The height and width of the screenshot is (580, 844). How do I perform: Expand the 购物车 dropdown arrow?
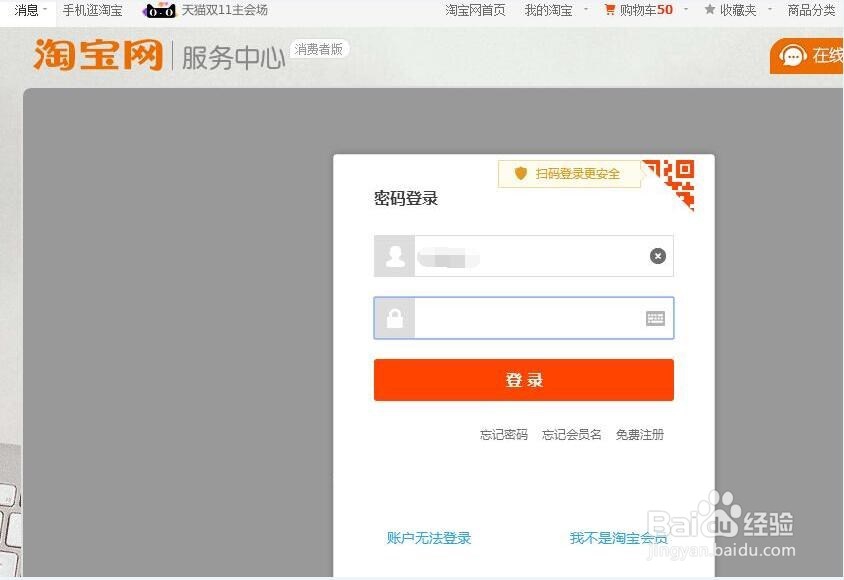(686, 9)
